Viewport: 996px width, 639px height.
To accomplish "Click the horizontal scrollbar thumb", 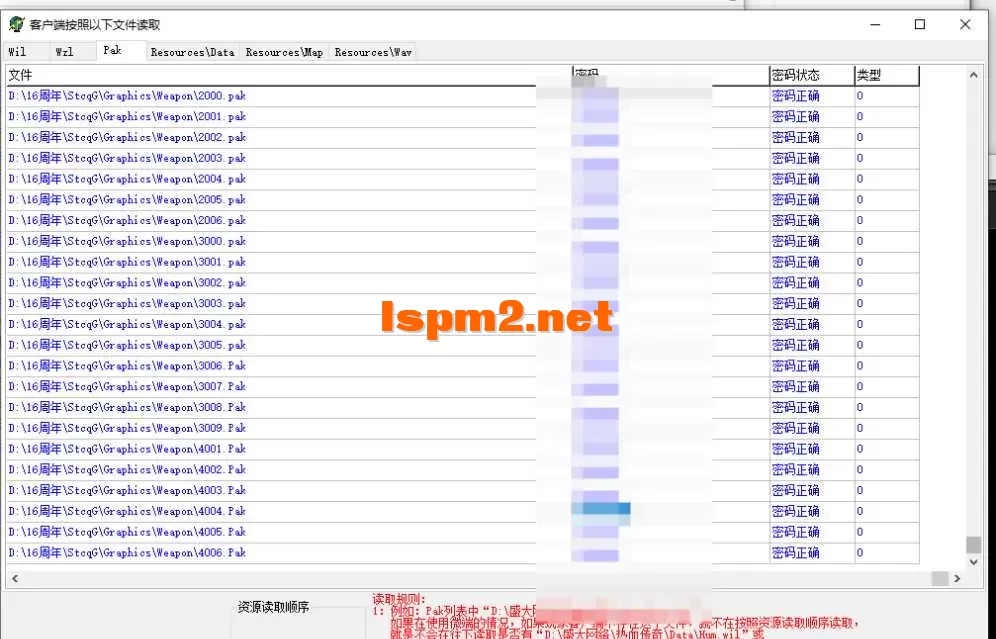I will (x=940, y=579).
